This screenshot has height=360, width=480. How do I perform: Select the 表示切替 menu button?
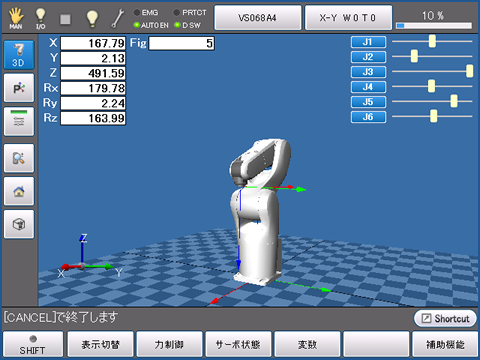101,344
